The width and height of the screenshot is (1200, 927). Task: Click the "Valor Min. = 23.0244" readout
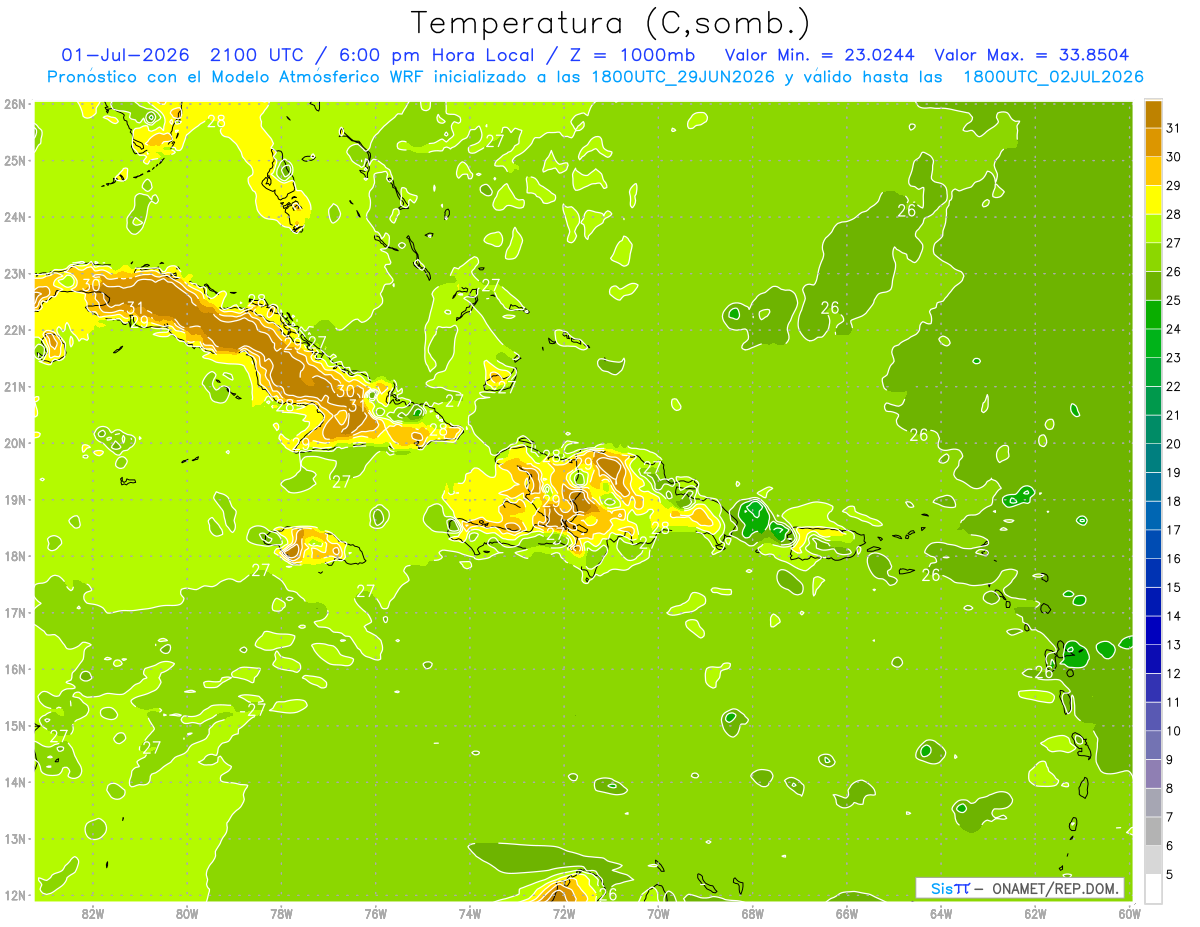tap(818, 55)
